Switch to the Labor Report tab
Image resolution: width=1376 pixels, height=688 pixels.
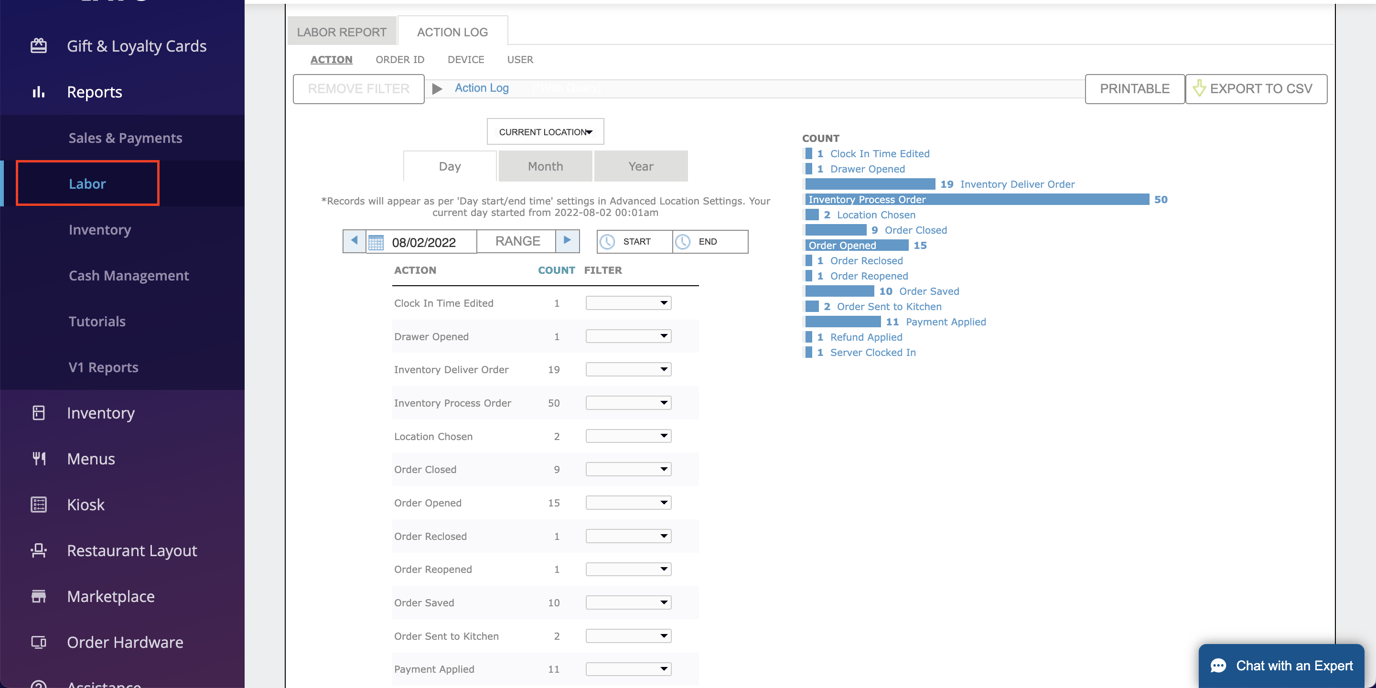click(x=342, y=32)
